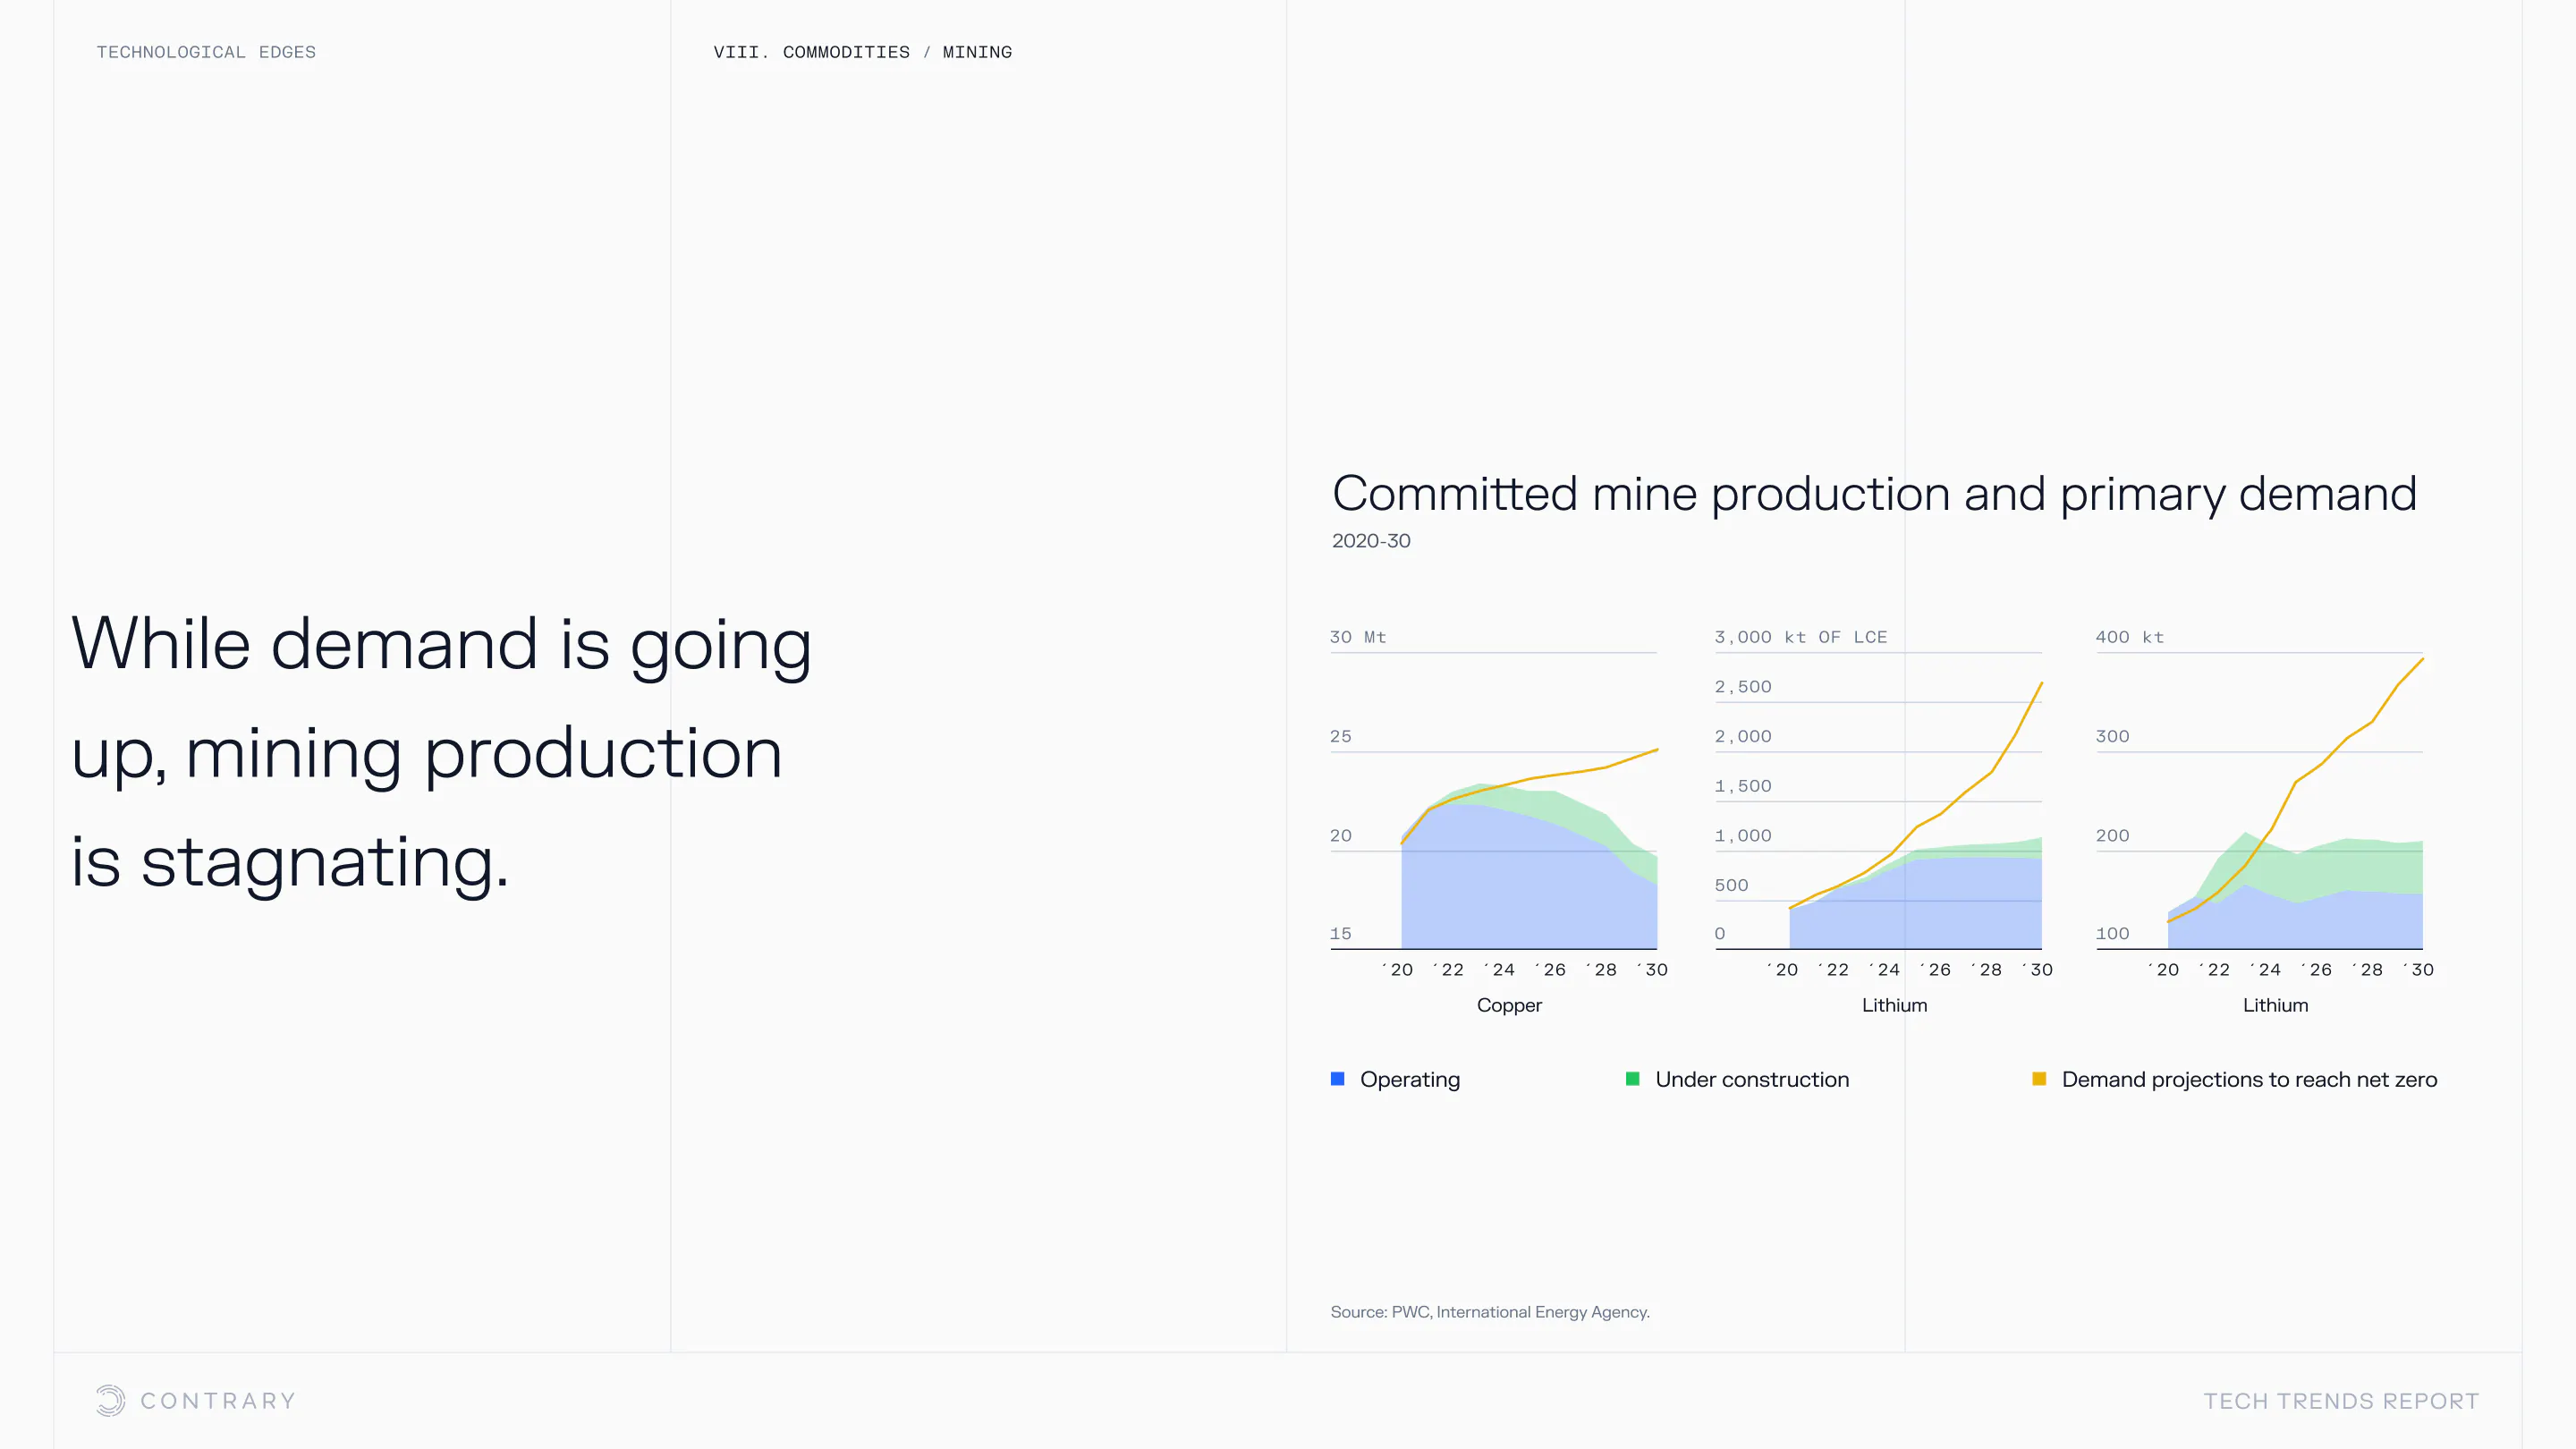Click the Under construction legend text
The height and width of the screenshot is (1449, 2576).
(x=1751, y=1079)
